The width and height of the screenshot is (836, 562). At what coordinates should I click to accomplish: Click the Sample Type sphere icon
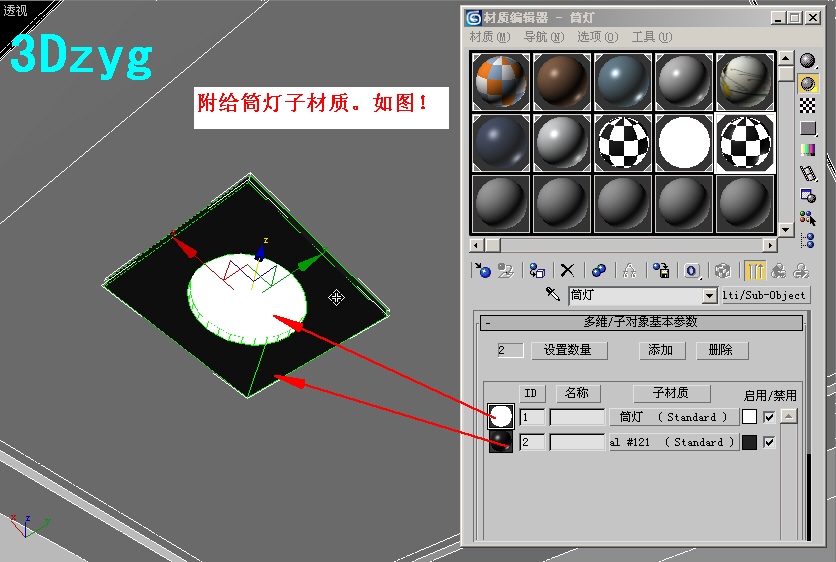[808, 61]
